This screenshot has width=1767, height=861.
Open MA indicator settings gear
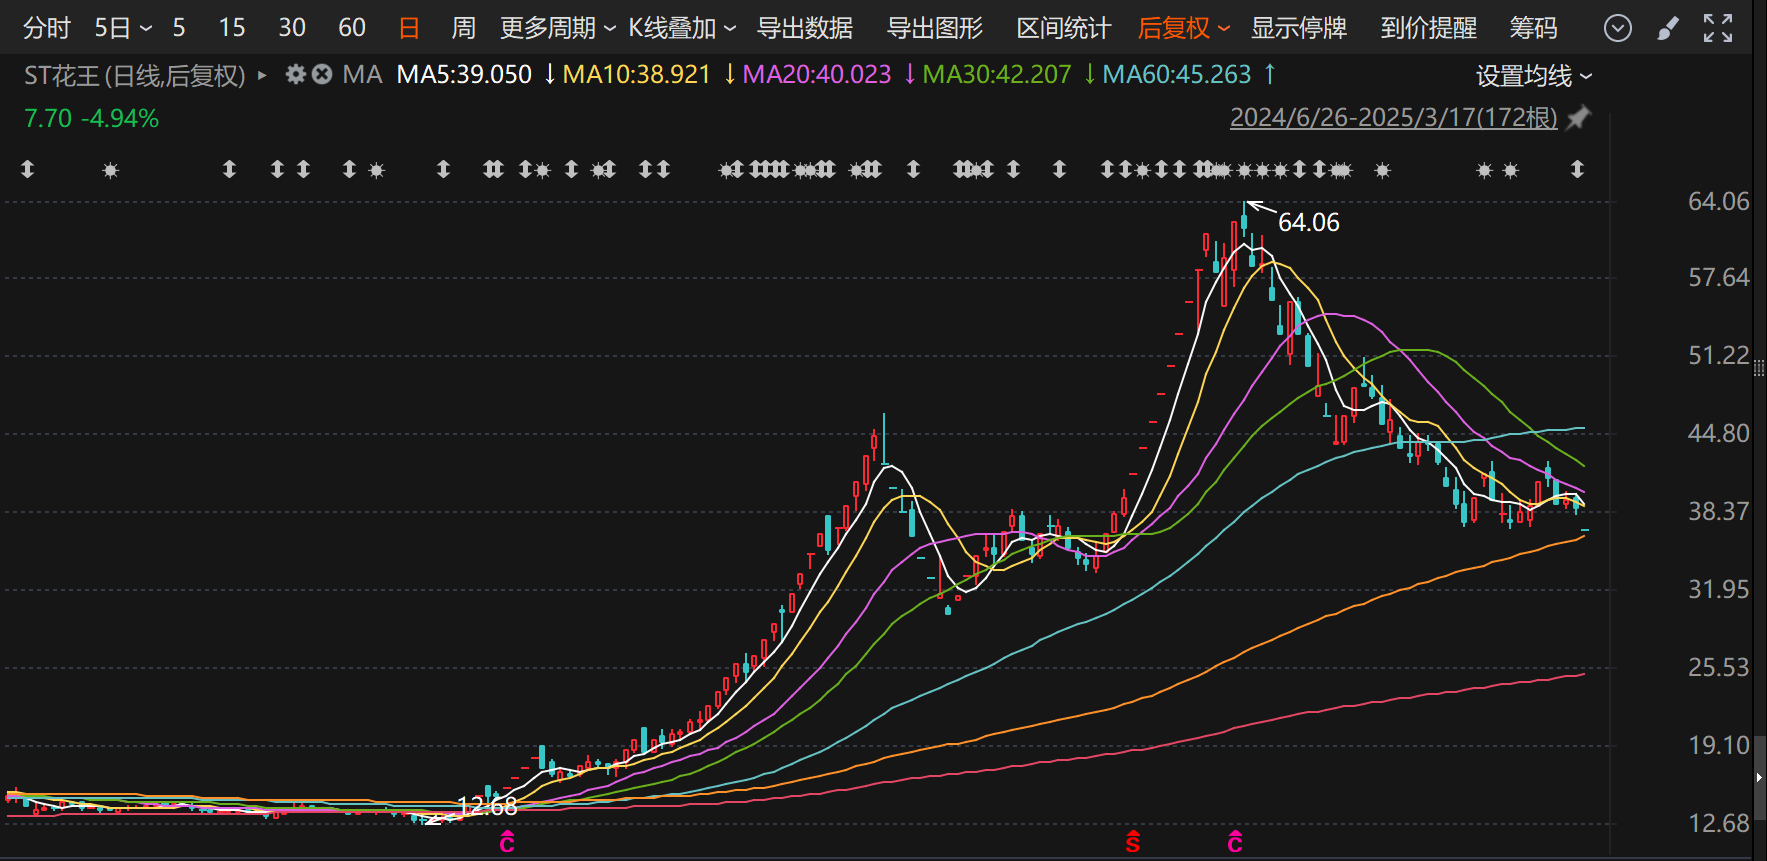pos(295,74)
